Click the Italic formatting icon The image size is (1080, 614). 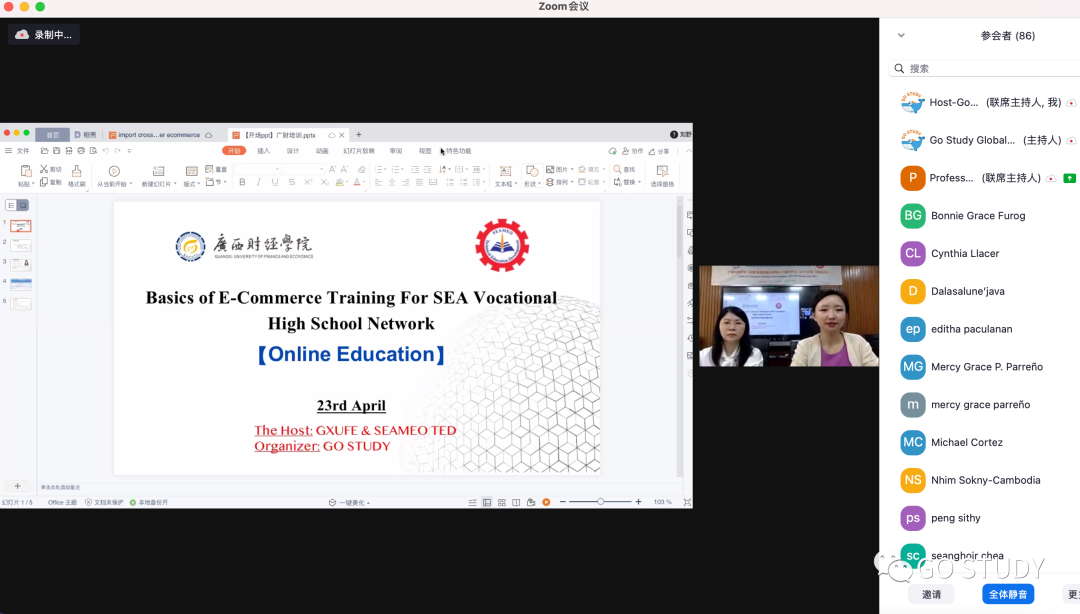click(258, 183)
